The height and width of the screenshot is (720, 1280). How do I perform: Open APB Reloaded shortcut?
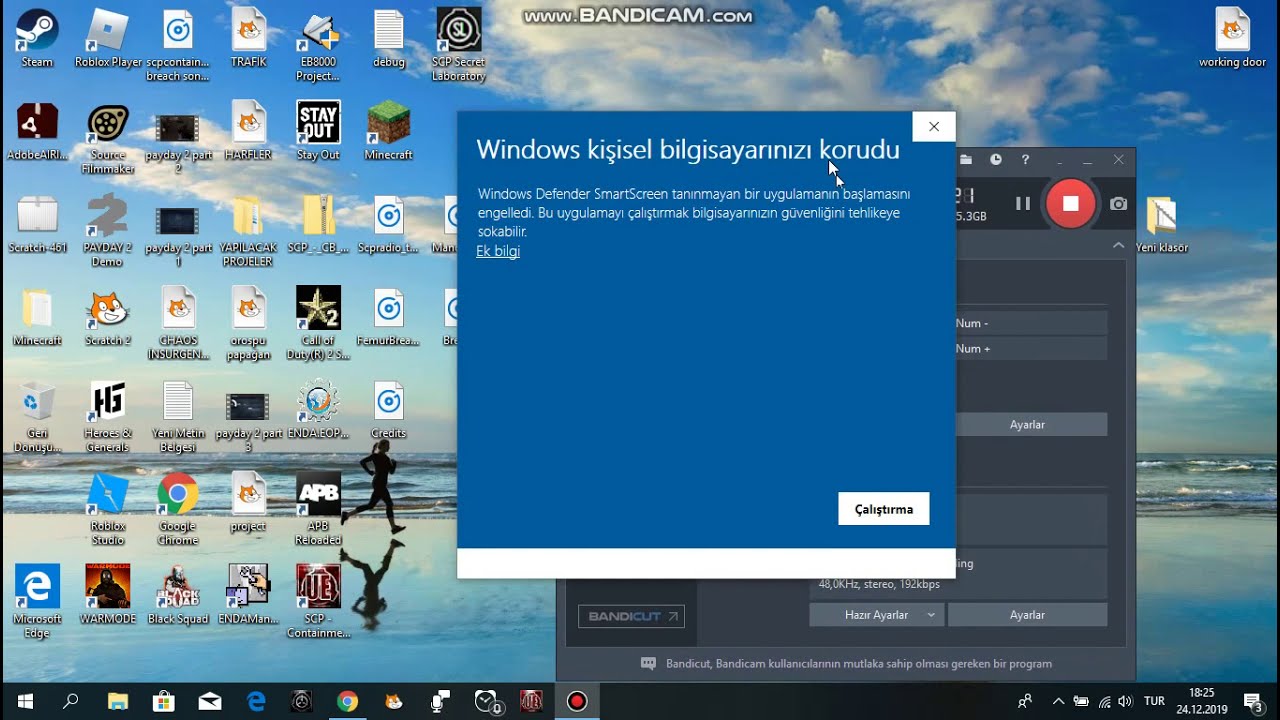(318, 510)
